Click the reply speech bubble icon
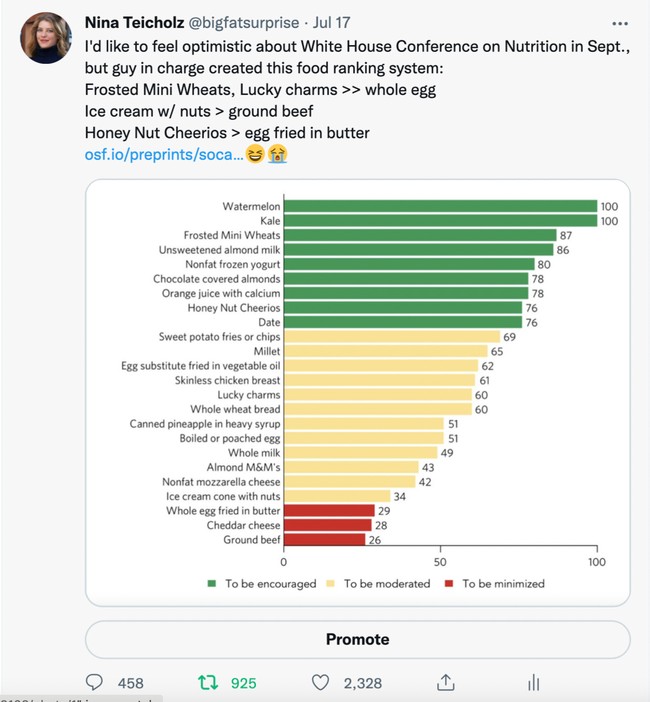 (96, 683)
